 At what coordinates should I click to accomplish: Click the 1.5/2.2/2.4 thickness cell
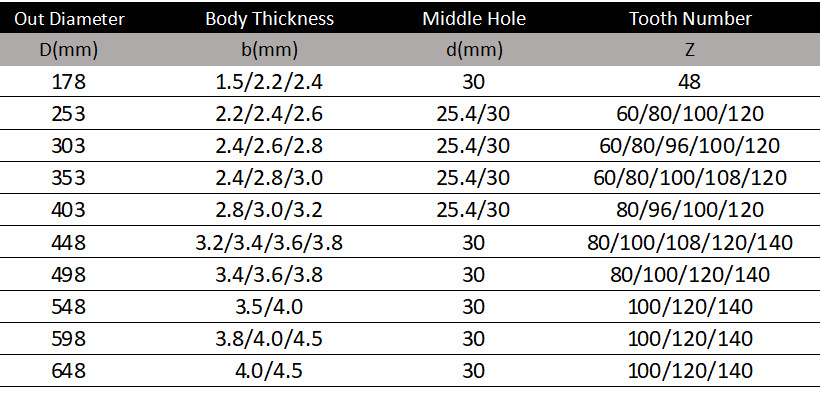(x=269, y=82)
